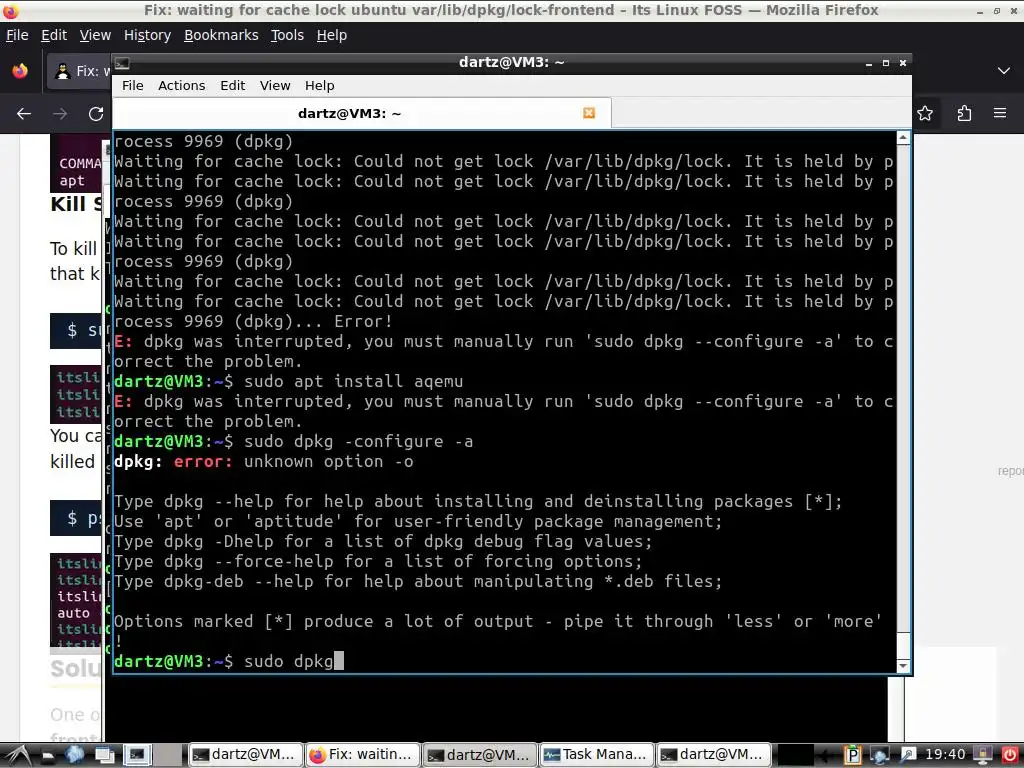Click the yellow P tray icon

click(x=852, y=755)
